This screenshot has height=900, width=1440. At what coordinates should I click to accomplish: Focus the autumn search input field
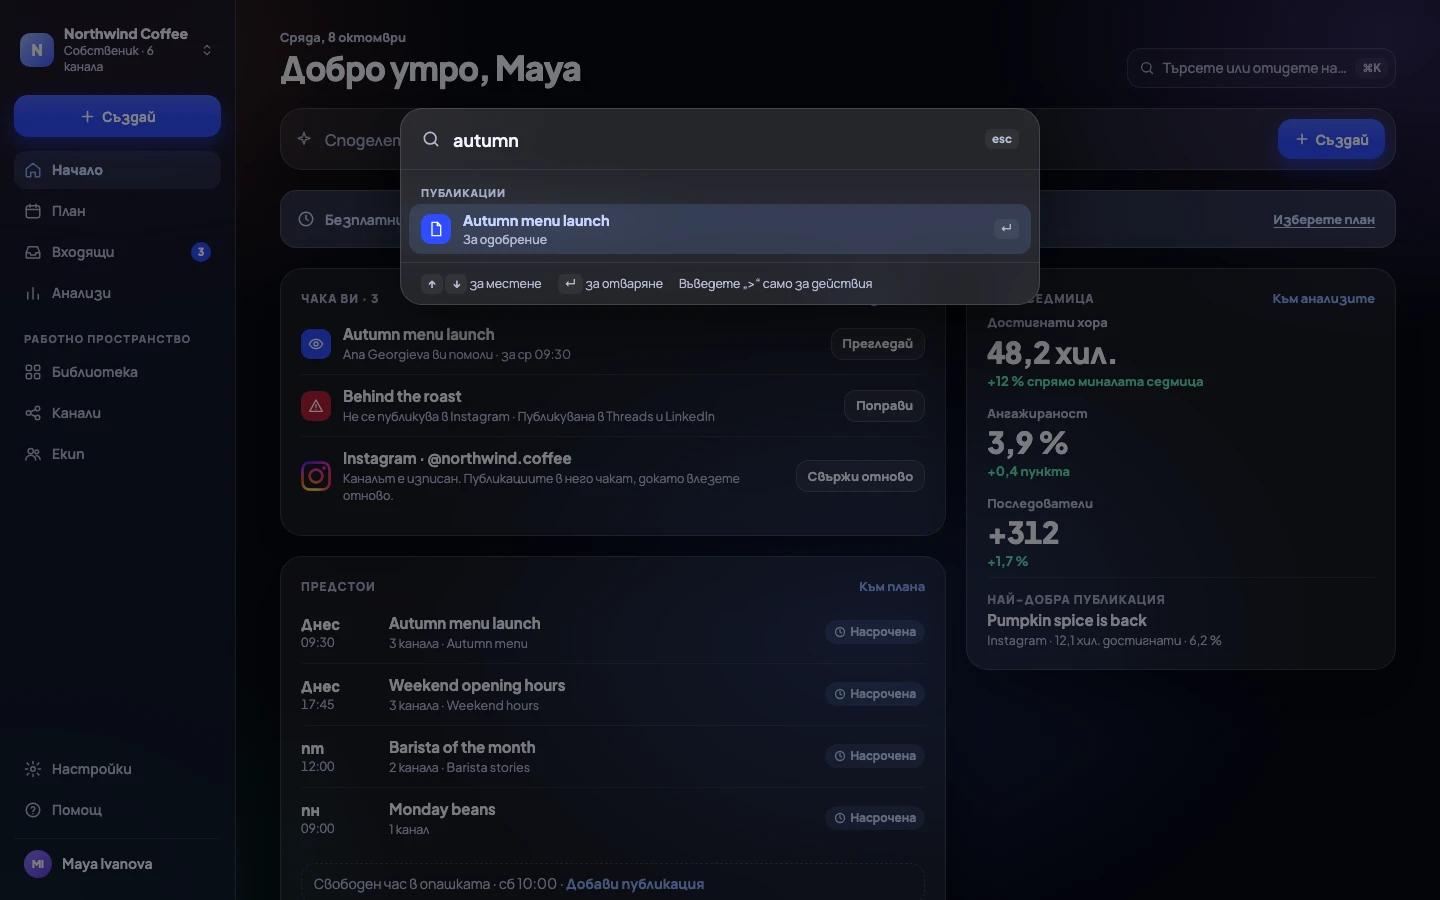[x=710, y=140]
